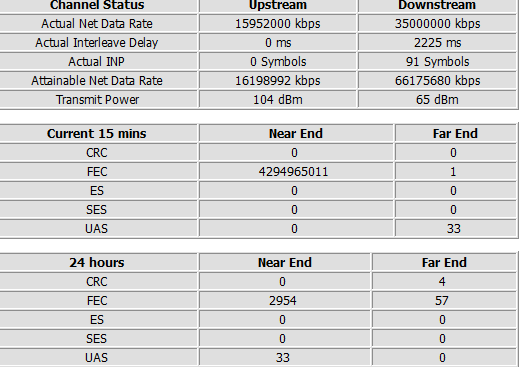The height and width of the screenshot is (367, 519).
Task: Select the Current 15 mins header
Action: pos(97,134)
